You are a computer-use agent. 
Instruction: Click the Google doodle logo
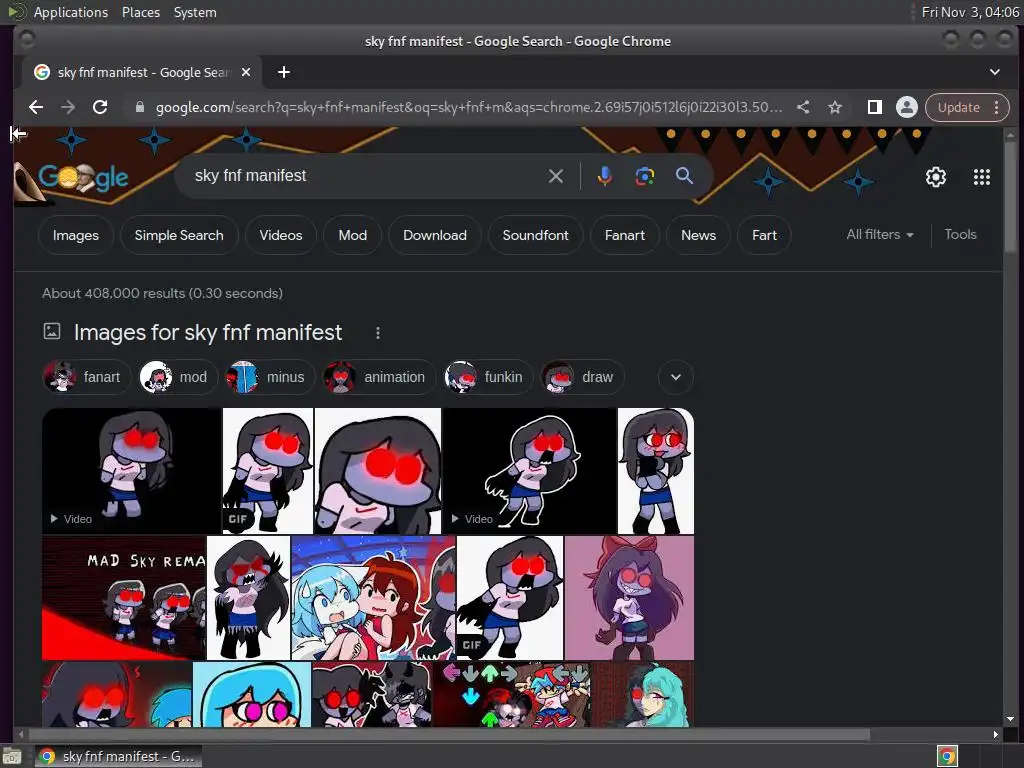point(83,177)
